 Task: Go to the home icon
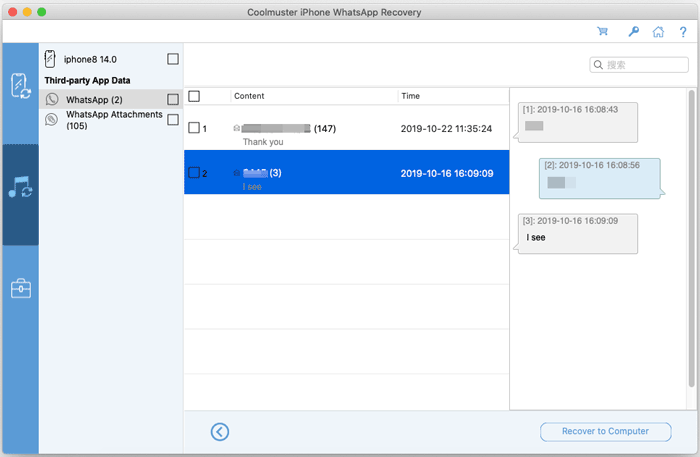(658, 32)
